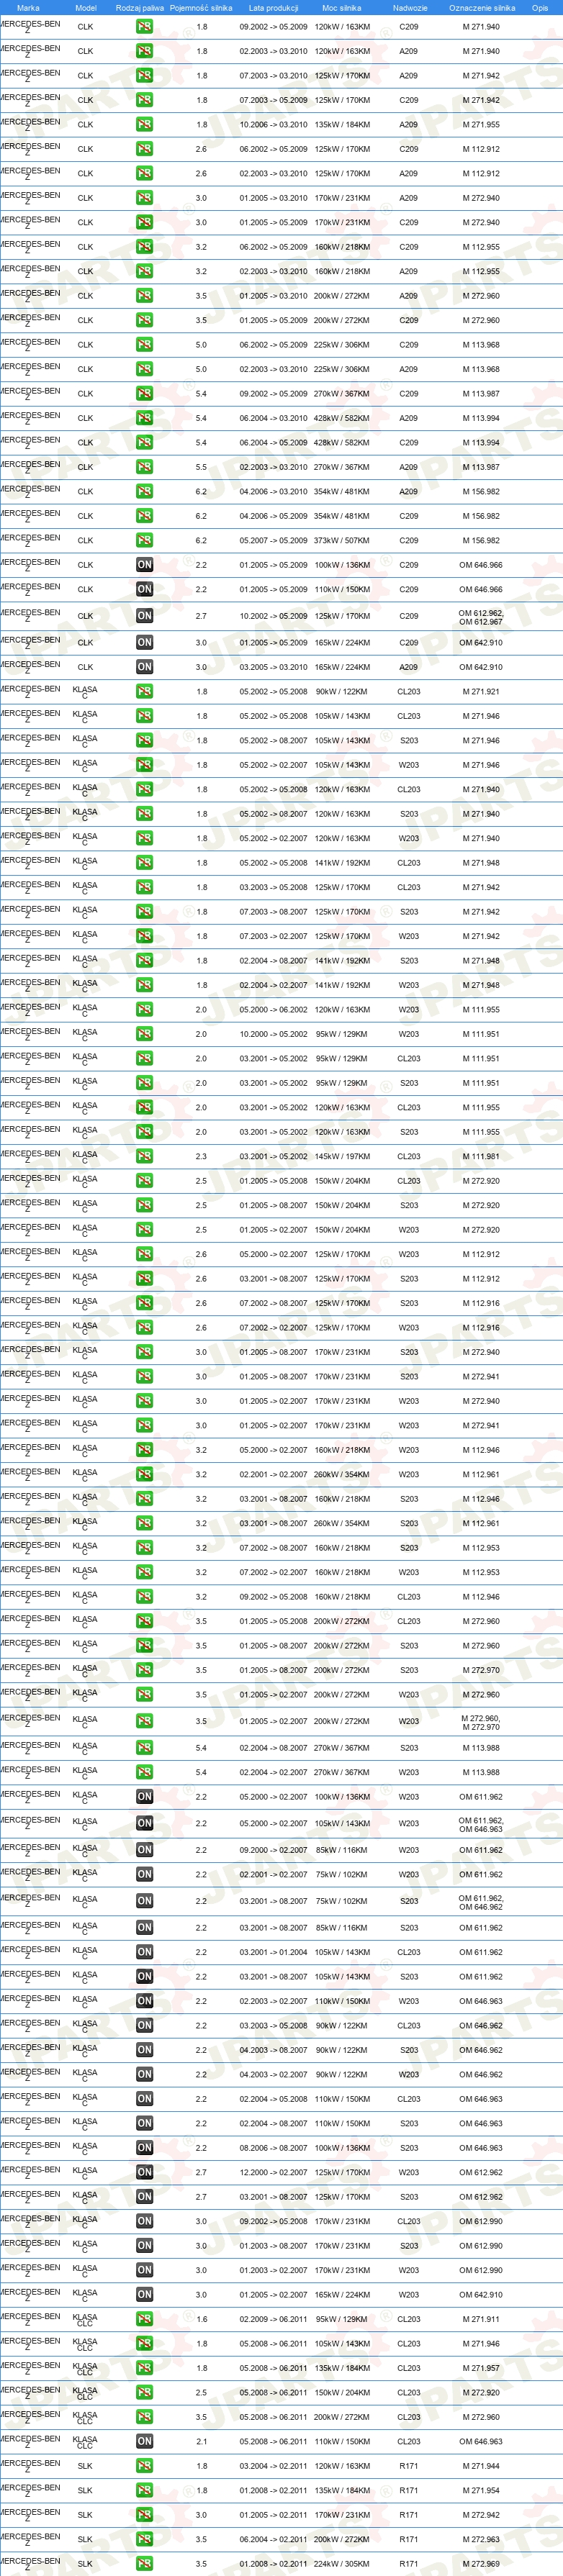Select date range 10.2000 -> 05.2002
563x2576 pixels.
[273, 1034]
